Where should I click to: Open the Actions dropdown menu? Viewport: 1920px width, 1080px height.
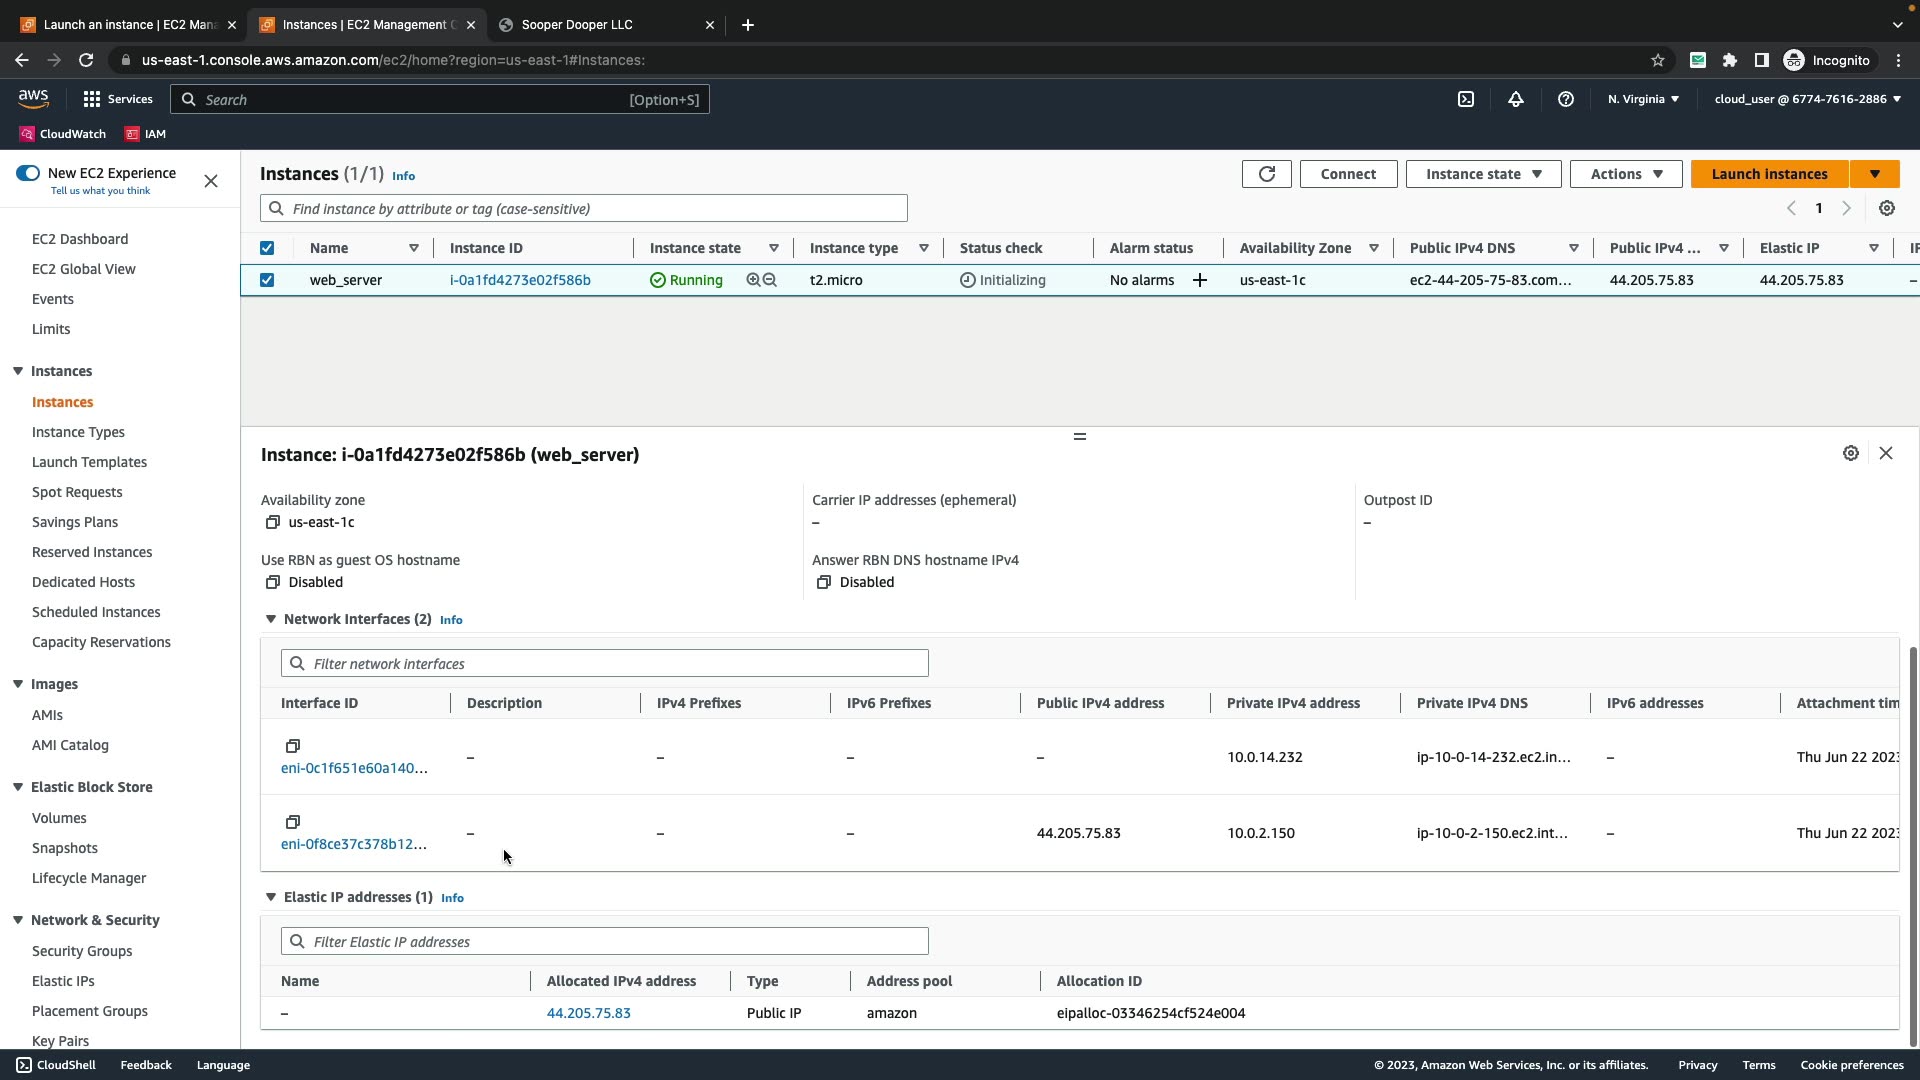[1625, 174]
